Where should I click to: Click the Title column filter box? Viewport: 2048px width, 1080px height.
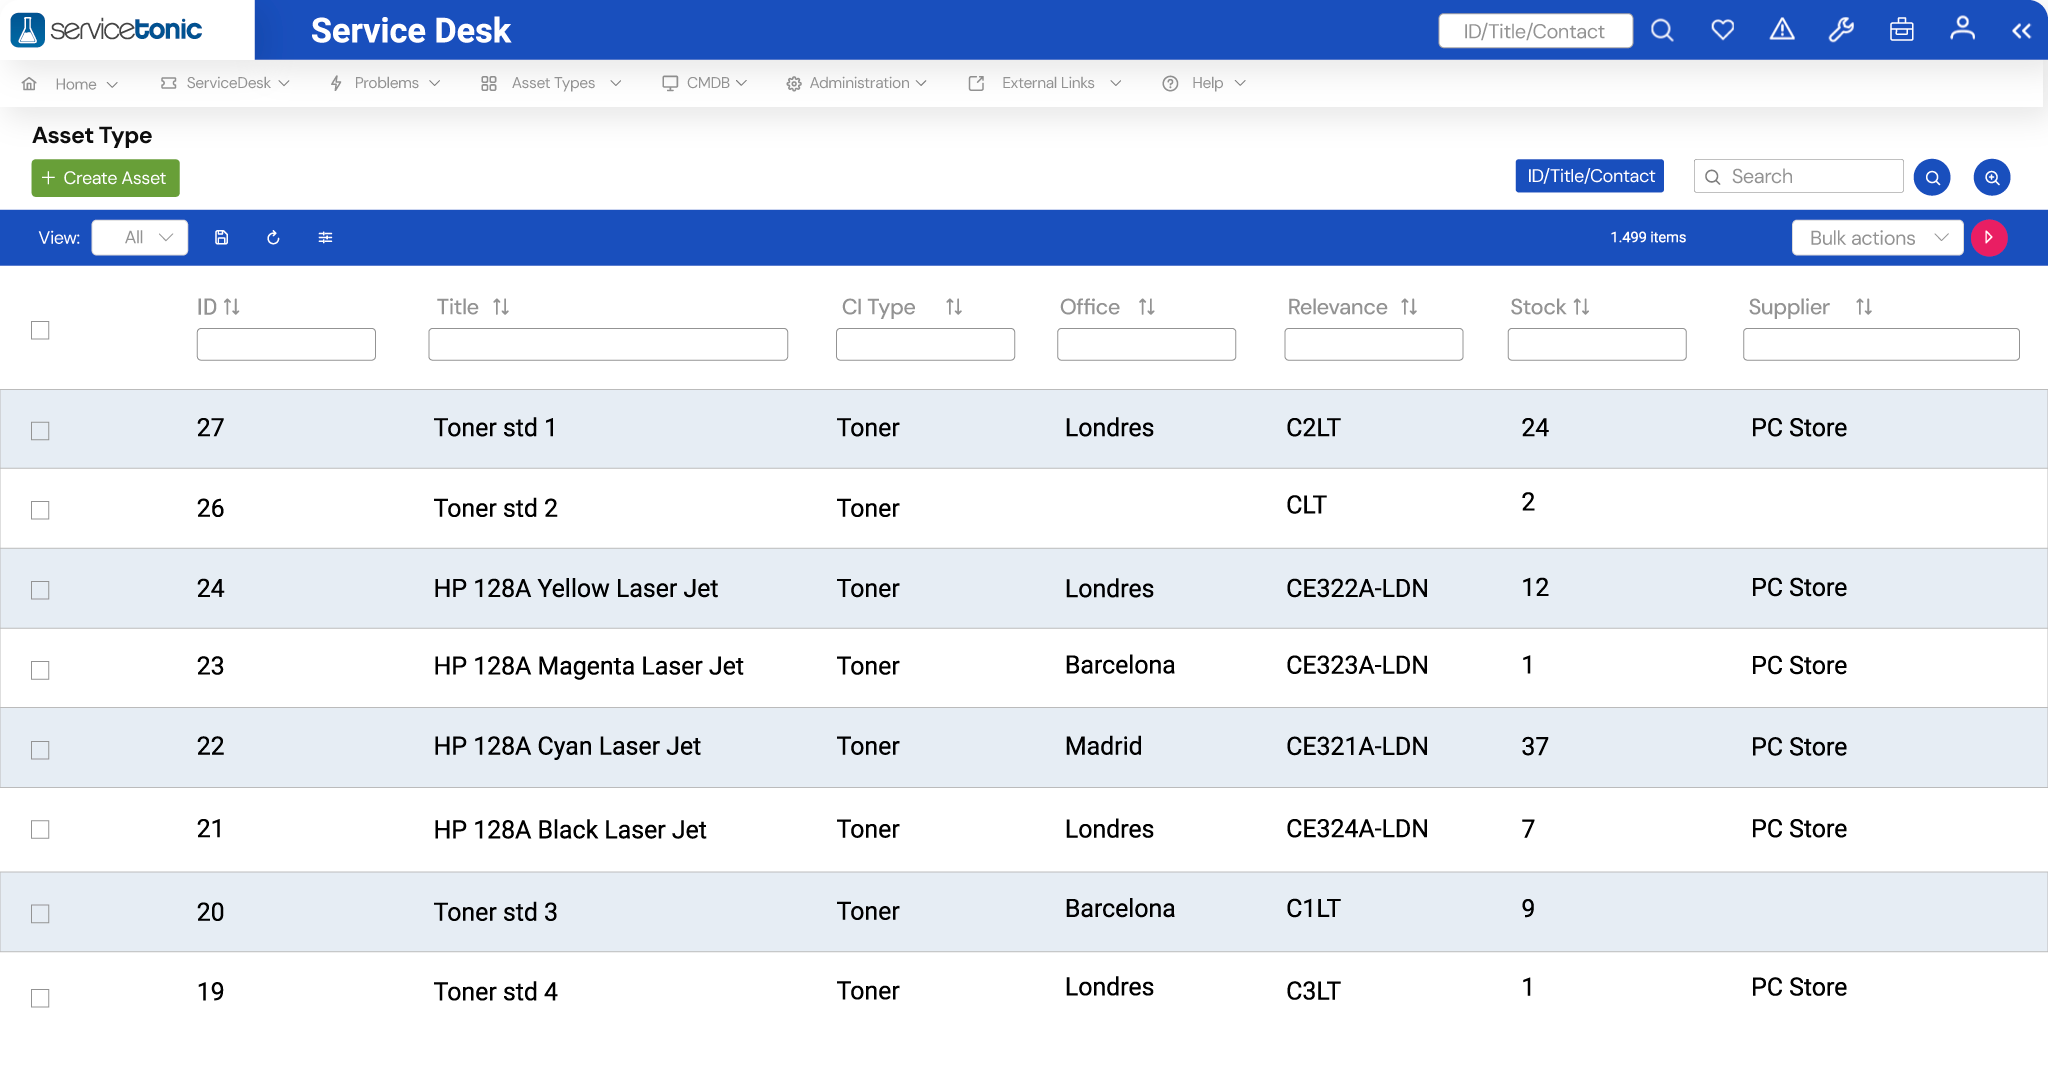click(x=608, y=344)
